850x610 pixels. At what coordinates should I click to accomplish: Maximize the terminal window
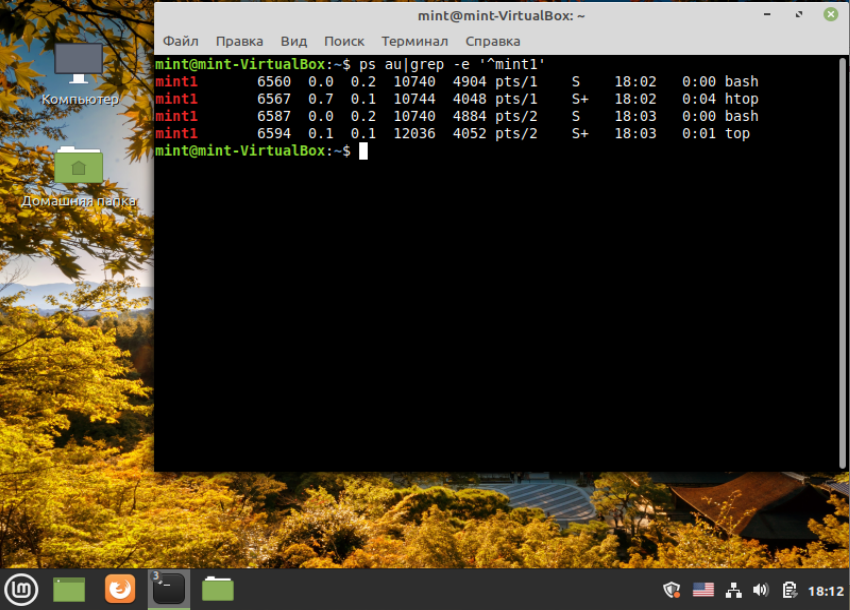[799, 15]
